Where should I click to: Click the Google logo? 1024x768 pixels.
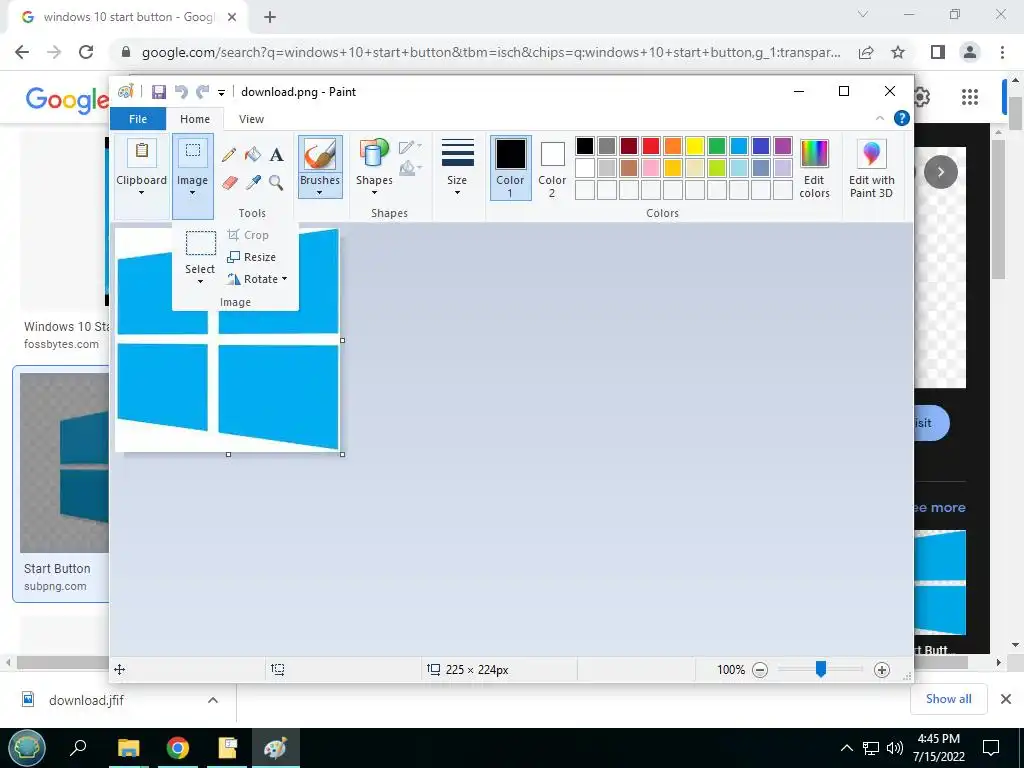67,99
